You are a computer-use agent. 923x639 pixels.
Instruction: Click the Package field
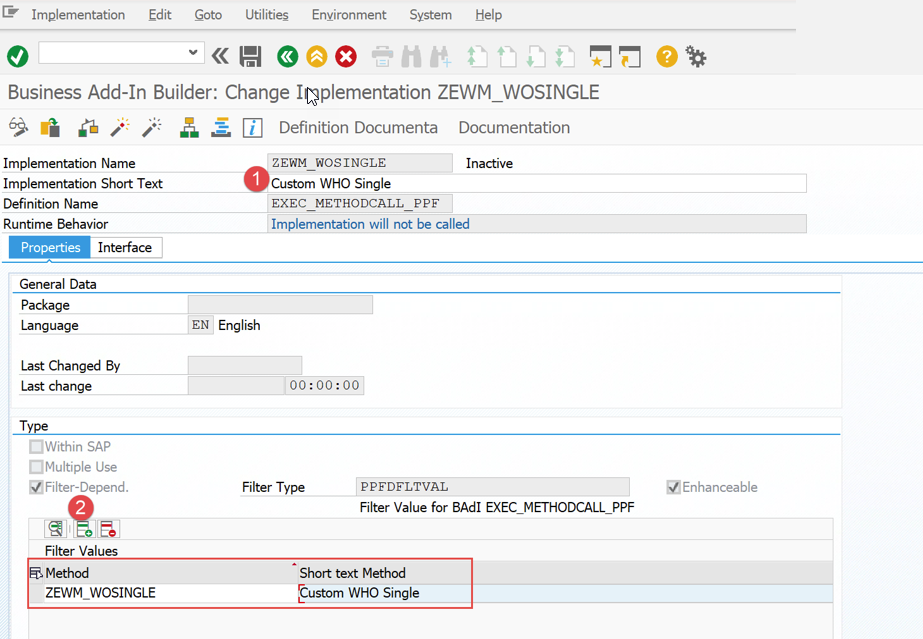280,305
